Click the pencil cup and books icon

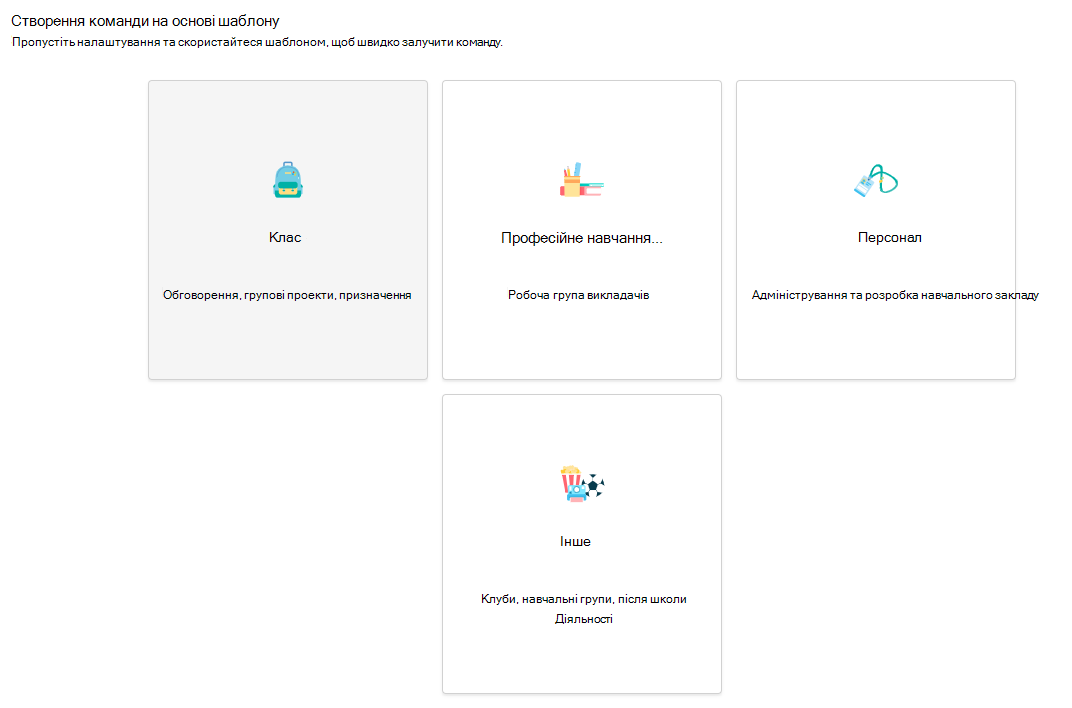click(x=582, y=180)
